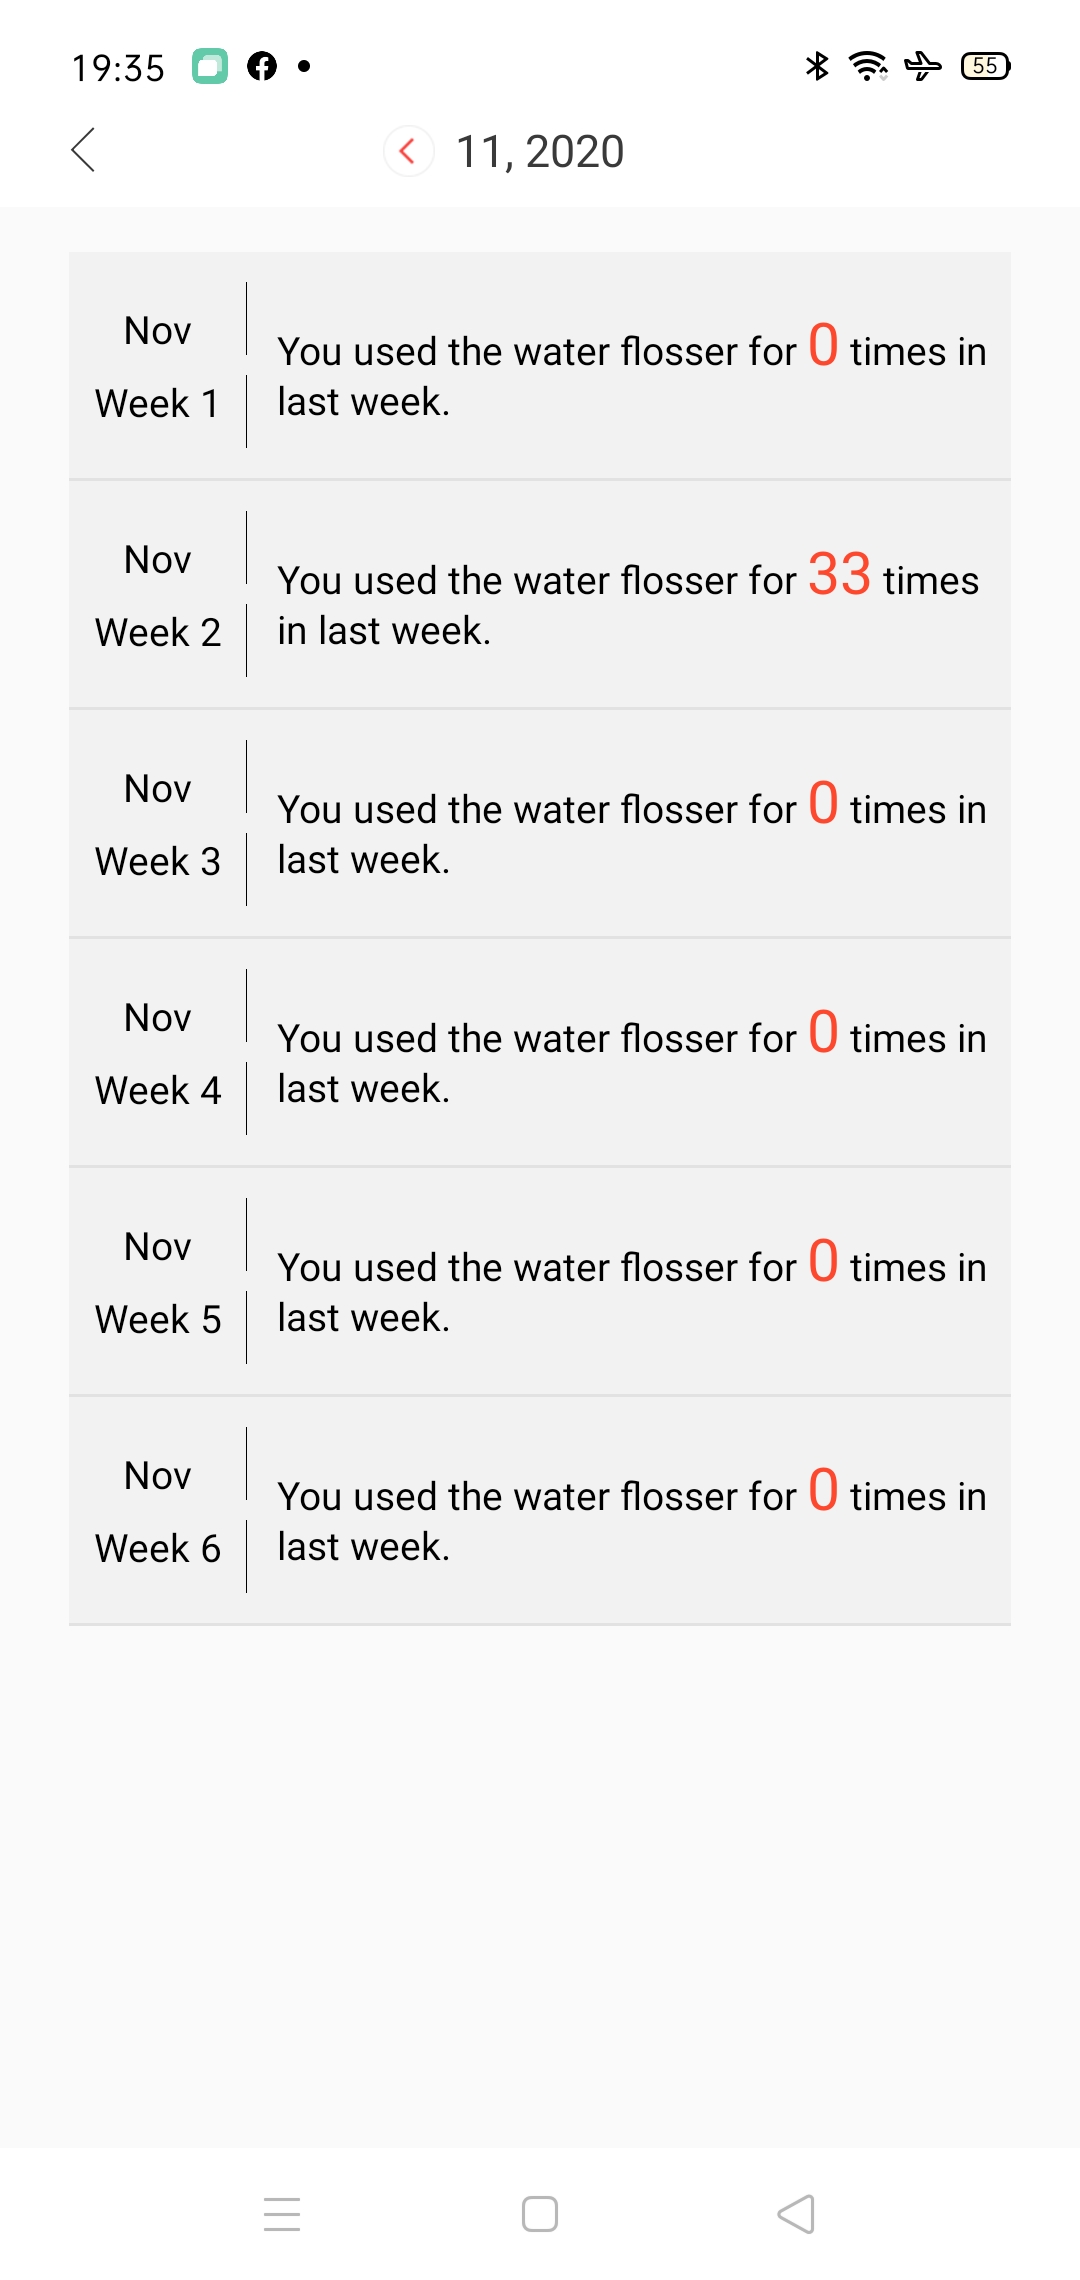This screenshot has height=2280, width=1080.
Task: Tap the Bluetooth status icon
Action: (x=817, y=66)
